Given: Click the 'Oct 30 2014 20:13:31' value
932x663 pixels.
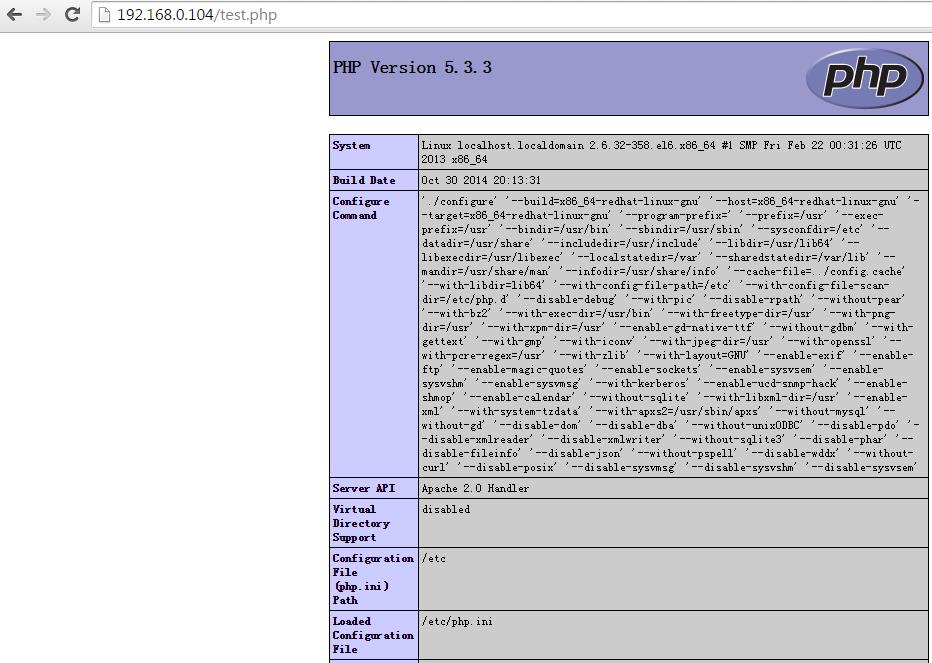Looking at the screenshot, I should tap(481, 180).
